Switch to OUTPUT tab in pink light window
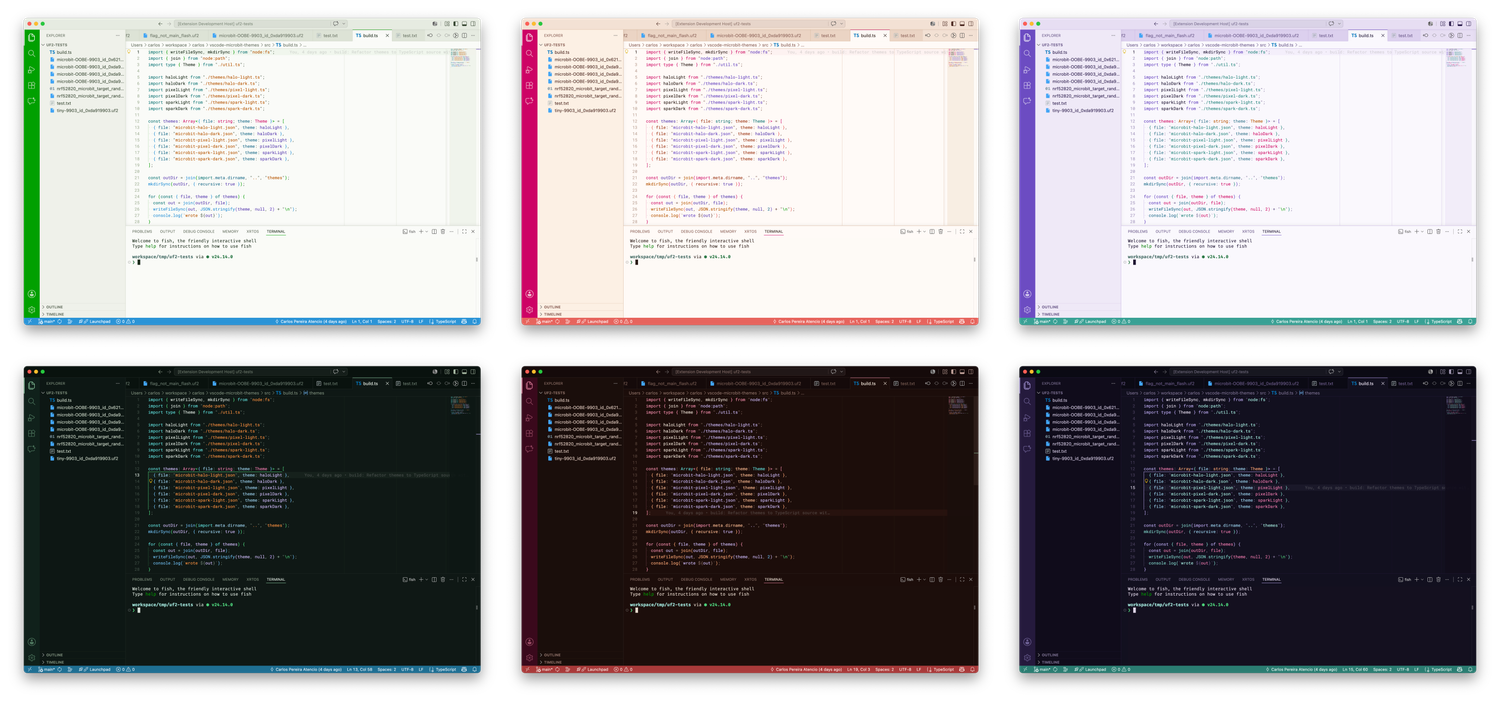The image size is (1500, 703). pyautogui.click(x=665, y=231)
